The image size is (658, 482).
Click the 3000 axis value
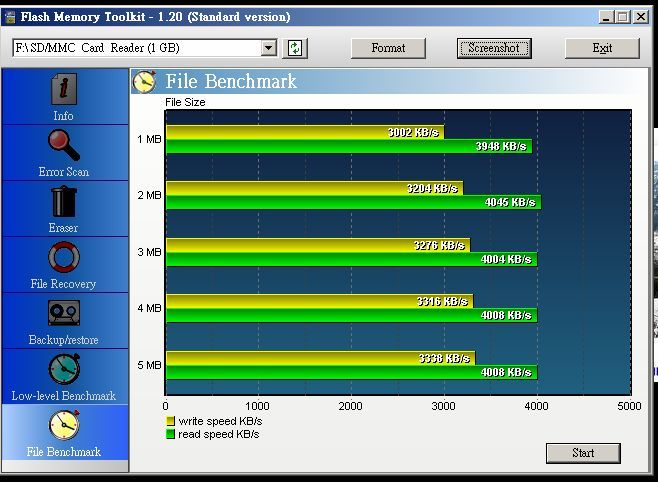coord(444,406)
